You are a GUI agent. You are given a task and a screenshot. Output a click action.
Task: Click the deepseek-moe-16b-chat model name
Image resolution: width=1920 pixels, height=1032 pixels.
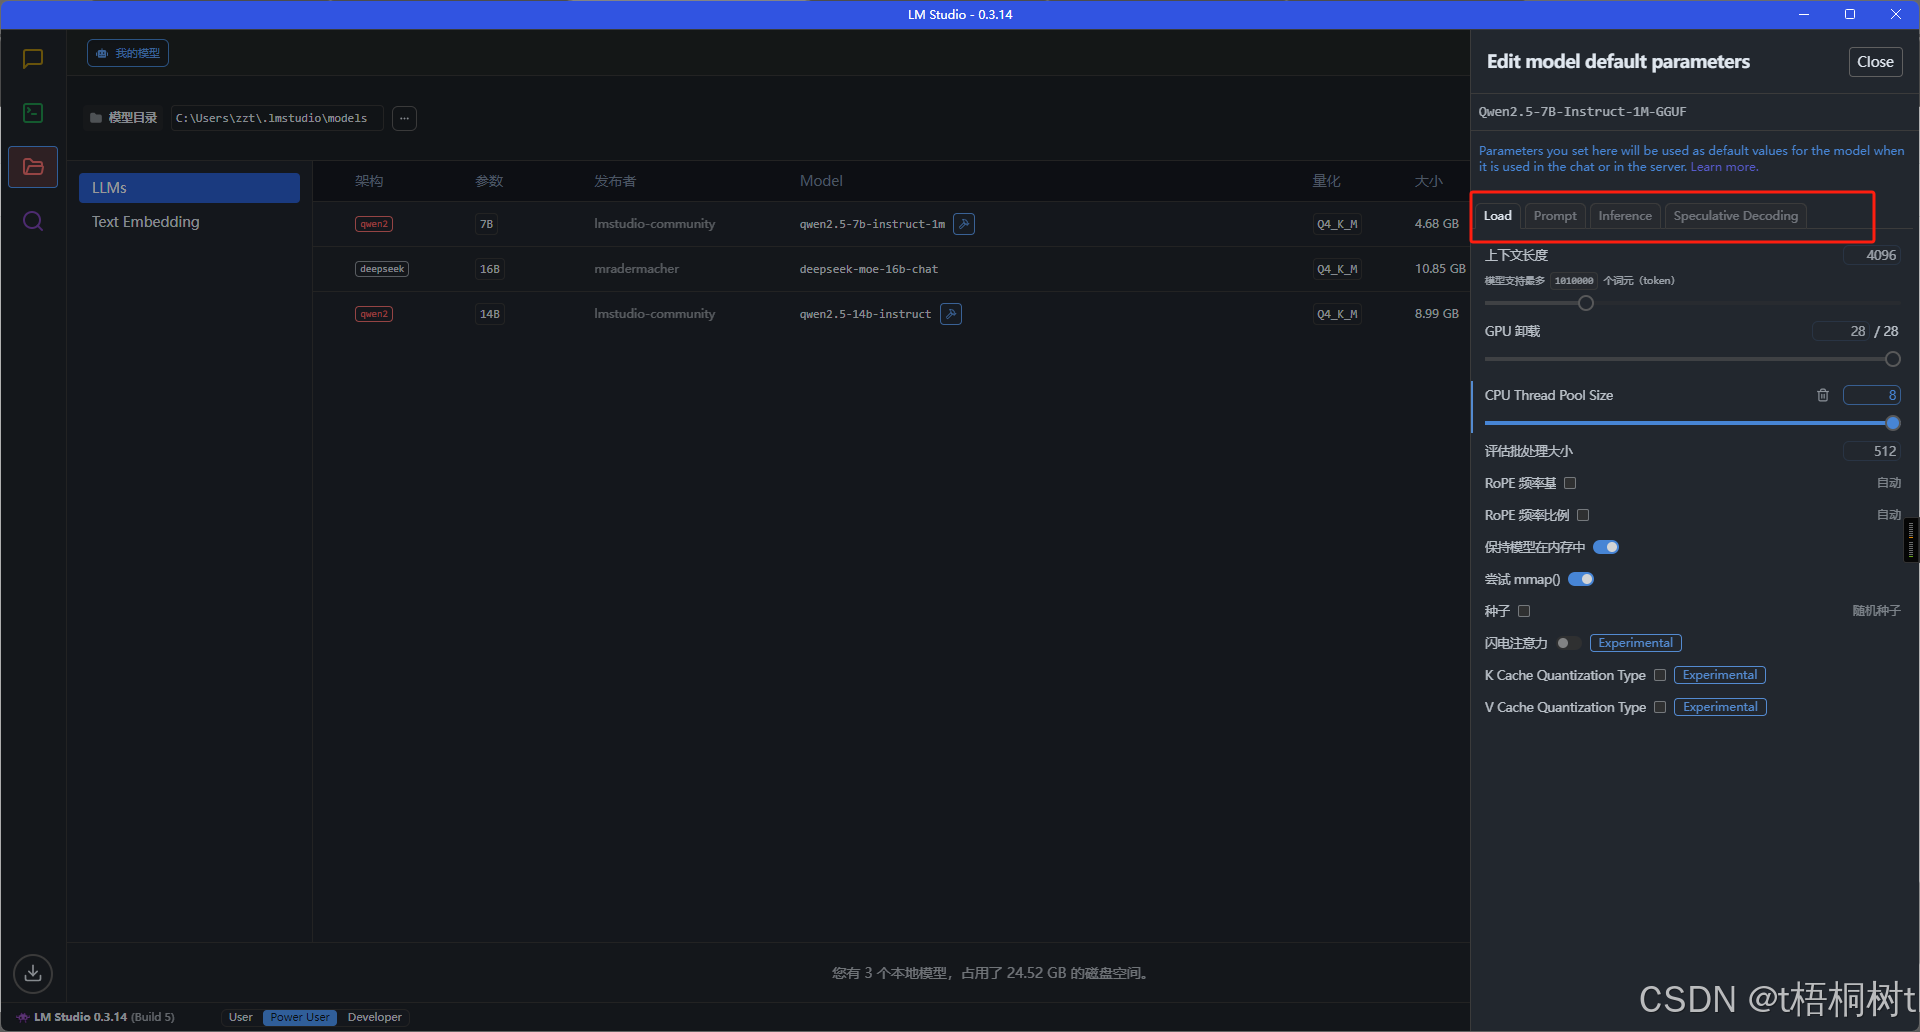point(869,269)
